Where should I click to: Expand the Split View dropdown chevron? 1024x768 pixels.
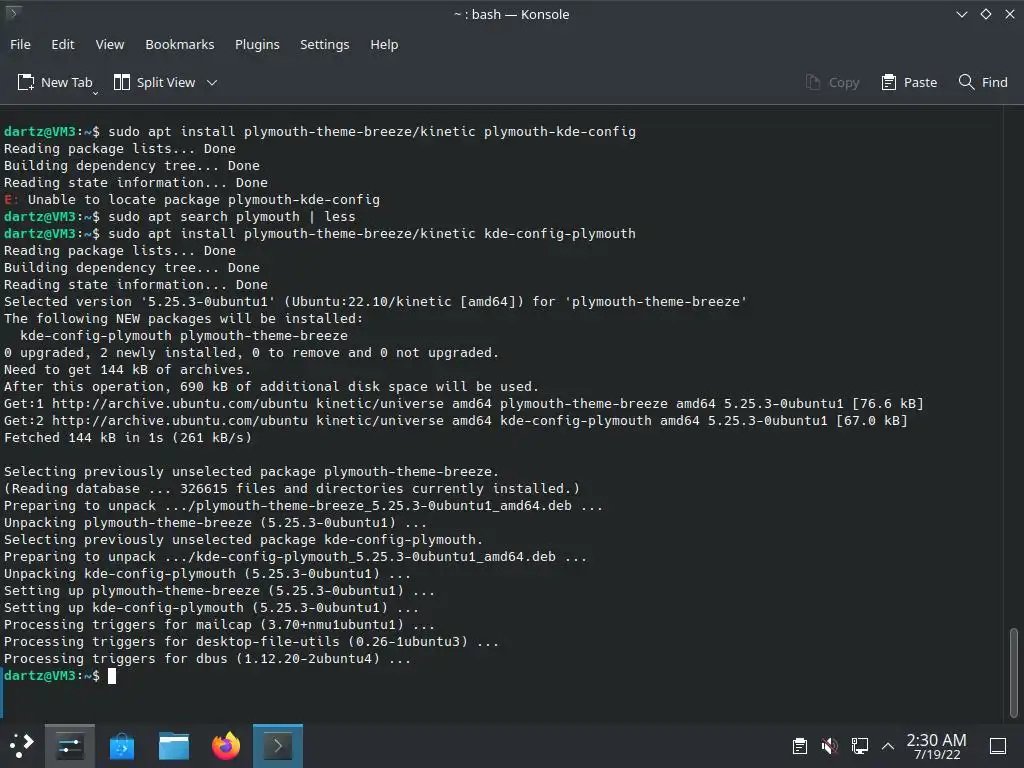click(x=212, y=82)
